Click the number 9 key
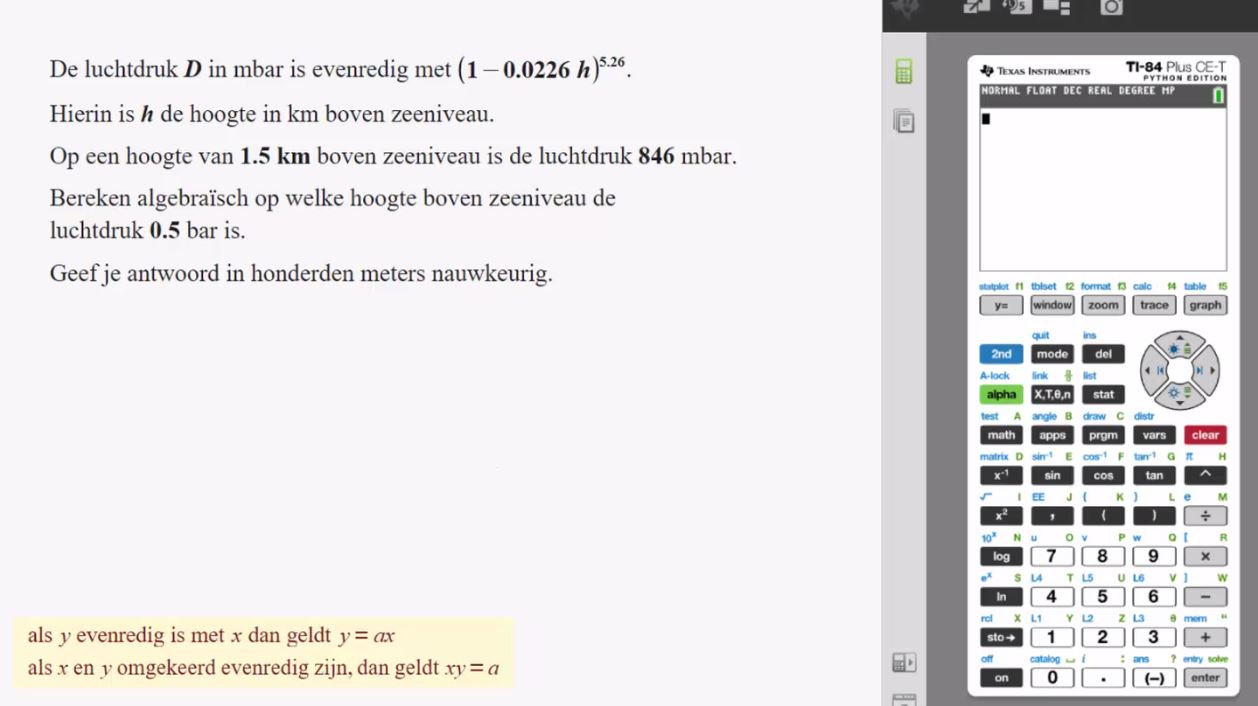The width and height of the screenshot is (1258, 706). pos(1154,556)
